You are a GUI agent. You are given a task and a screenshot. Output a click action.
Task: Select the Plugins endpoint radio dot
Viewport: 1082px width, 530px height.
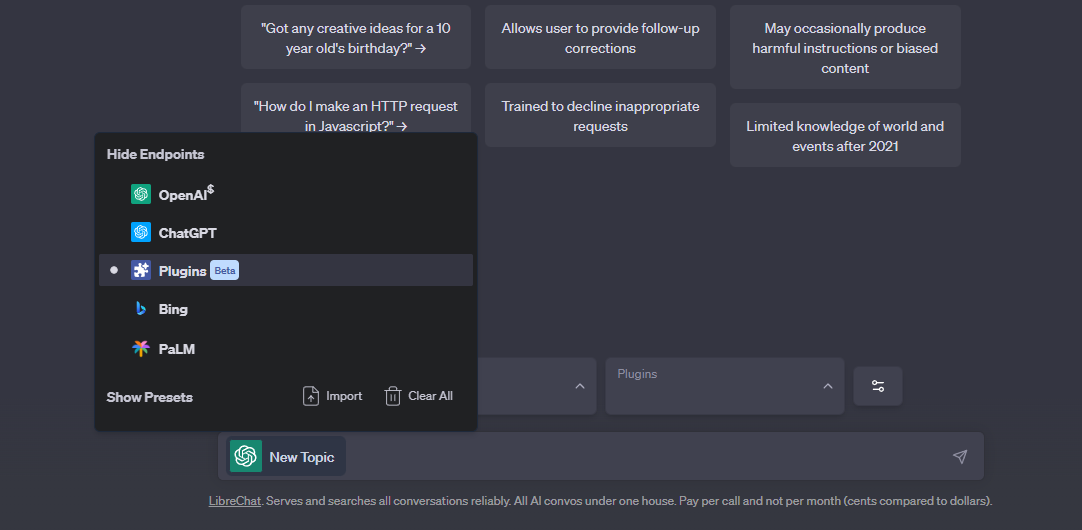point(114,270)
